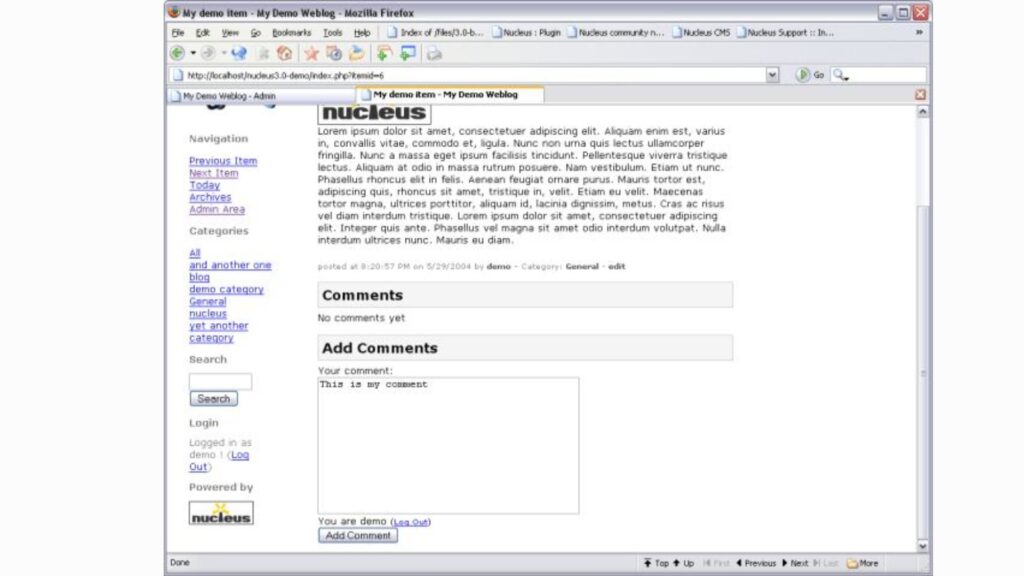This screenshot has height=576, width=1024.
Task: Click the New Window toolbar icon
Action: coord(408,53)
